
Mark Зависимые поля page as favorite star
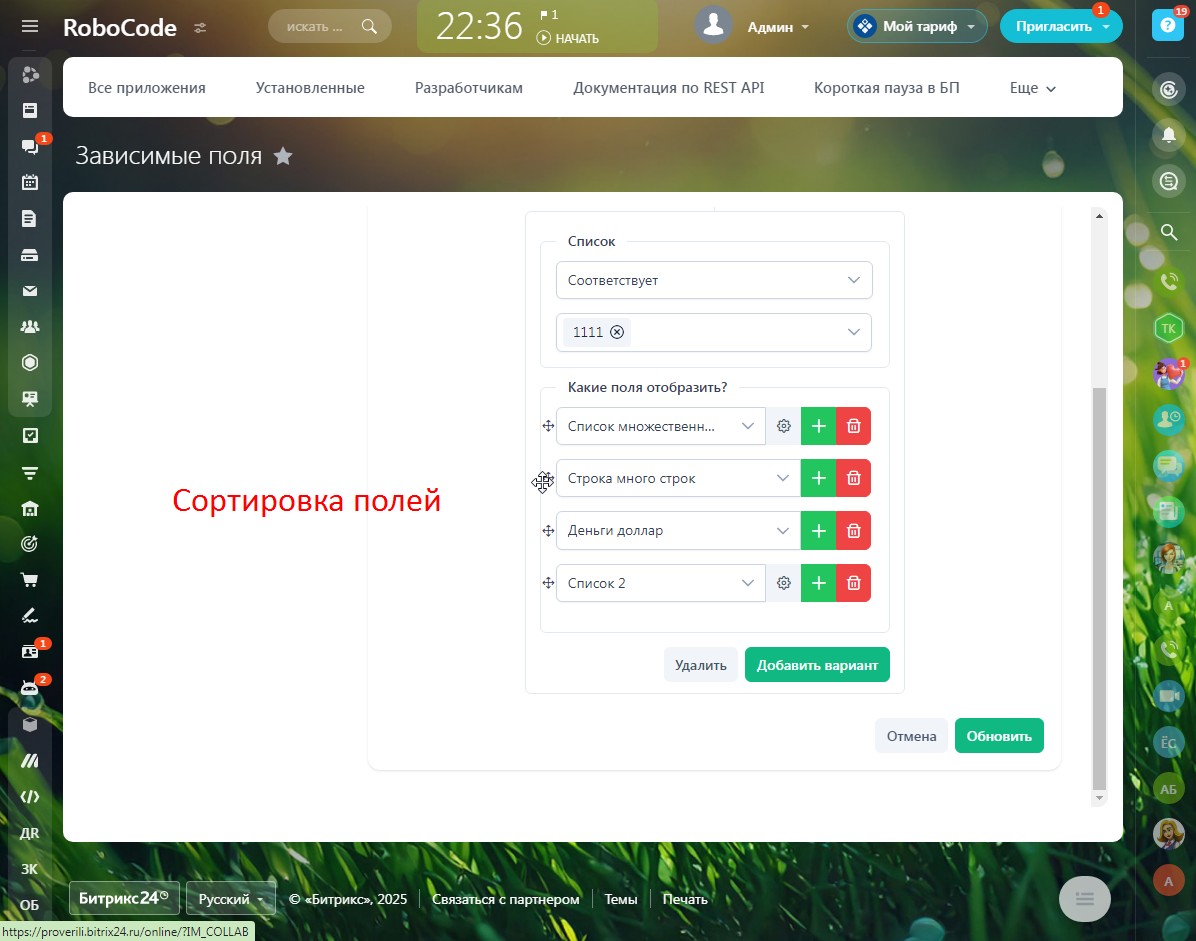coord(284,156)
